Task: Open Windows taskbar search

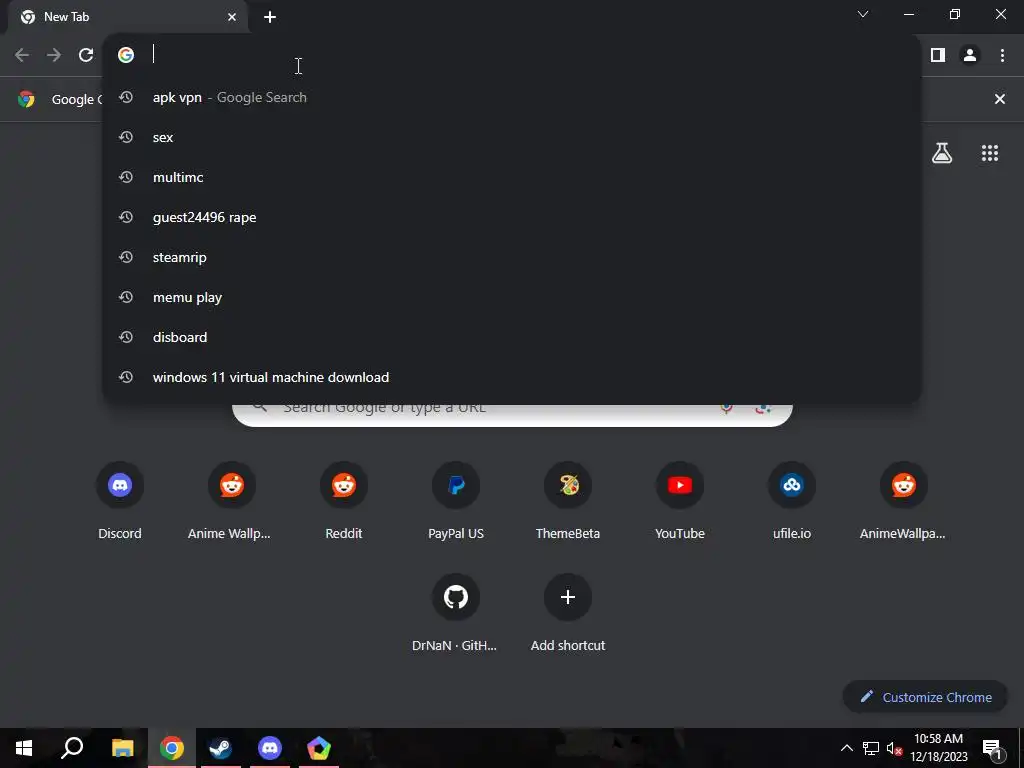Action: click(x=72, y=748)
